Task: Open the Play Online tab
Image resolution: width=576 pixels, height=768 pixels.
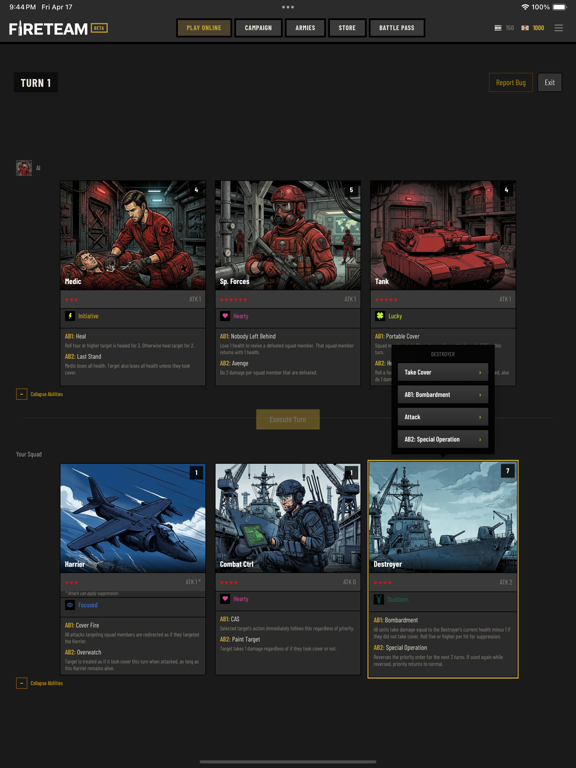Action: pos(204,28)
